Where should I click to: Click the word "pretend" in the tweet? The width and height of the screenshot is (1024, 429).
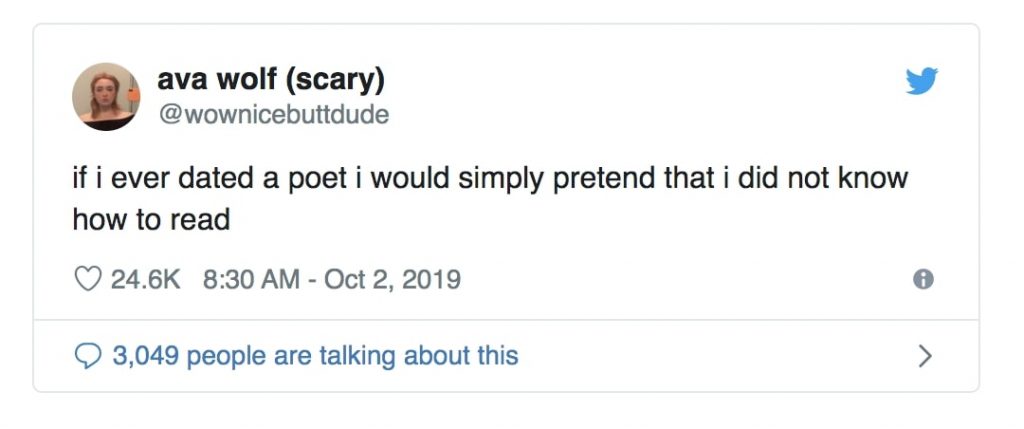point(621,180)
